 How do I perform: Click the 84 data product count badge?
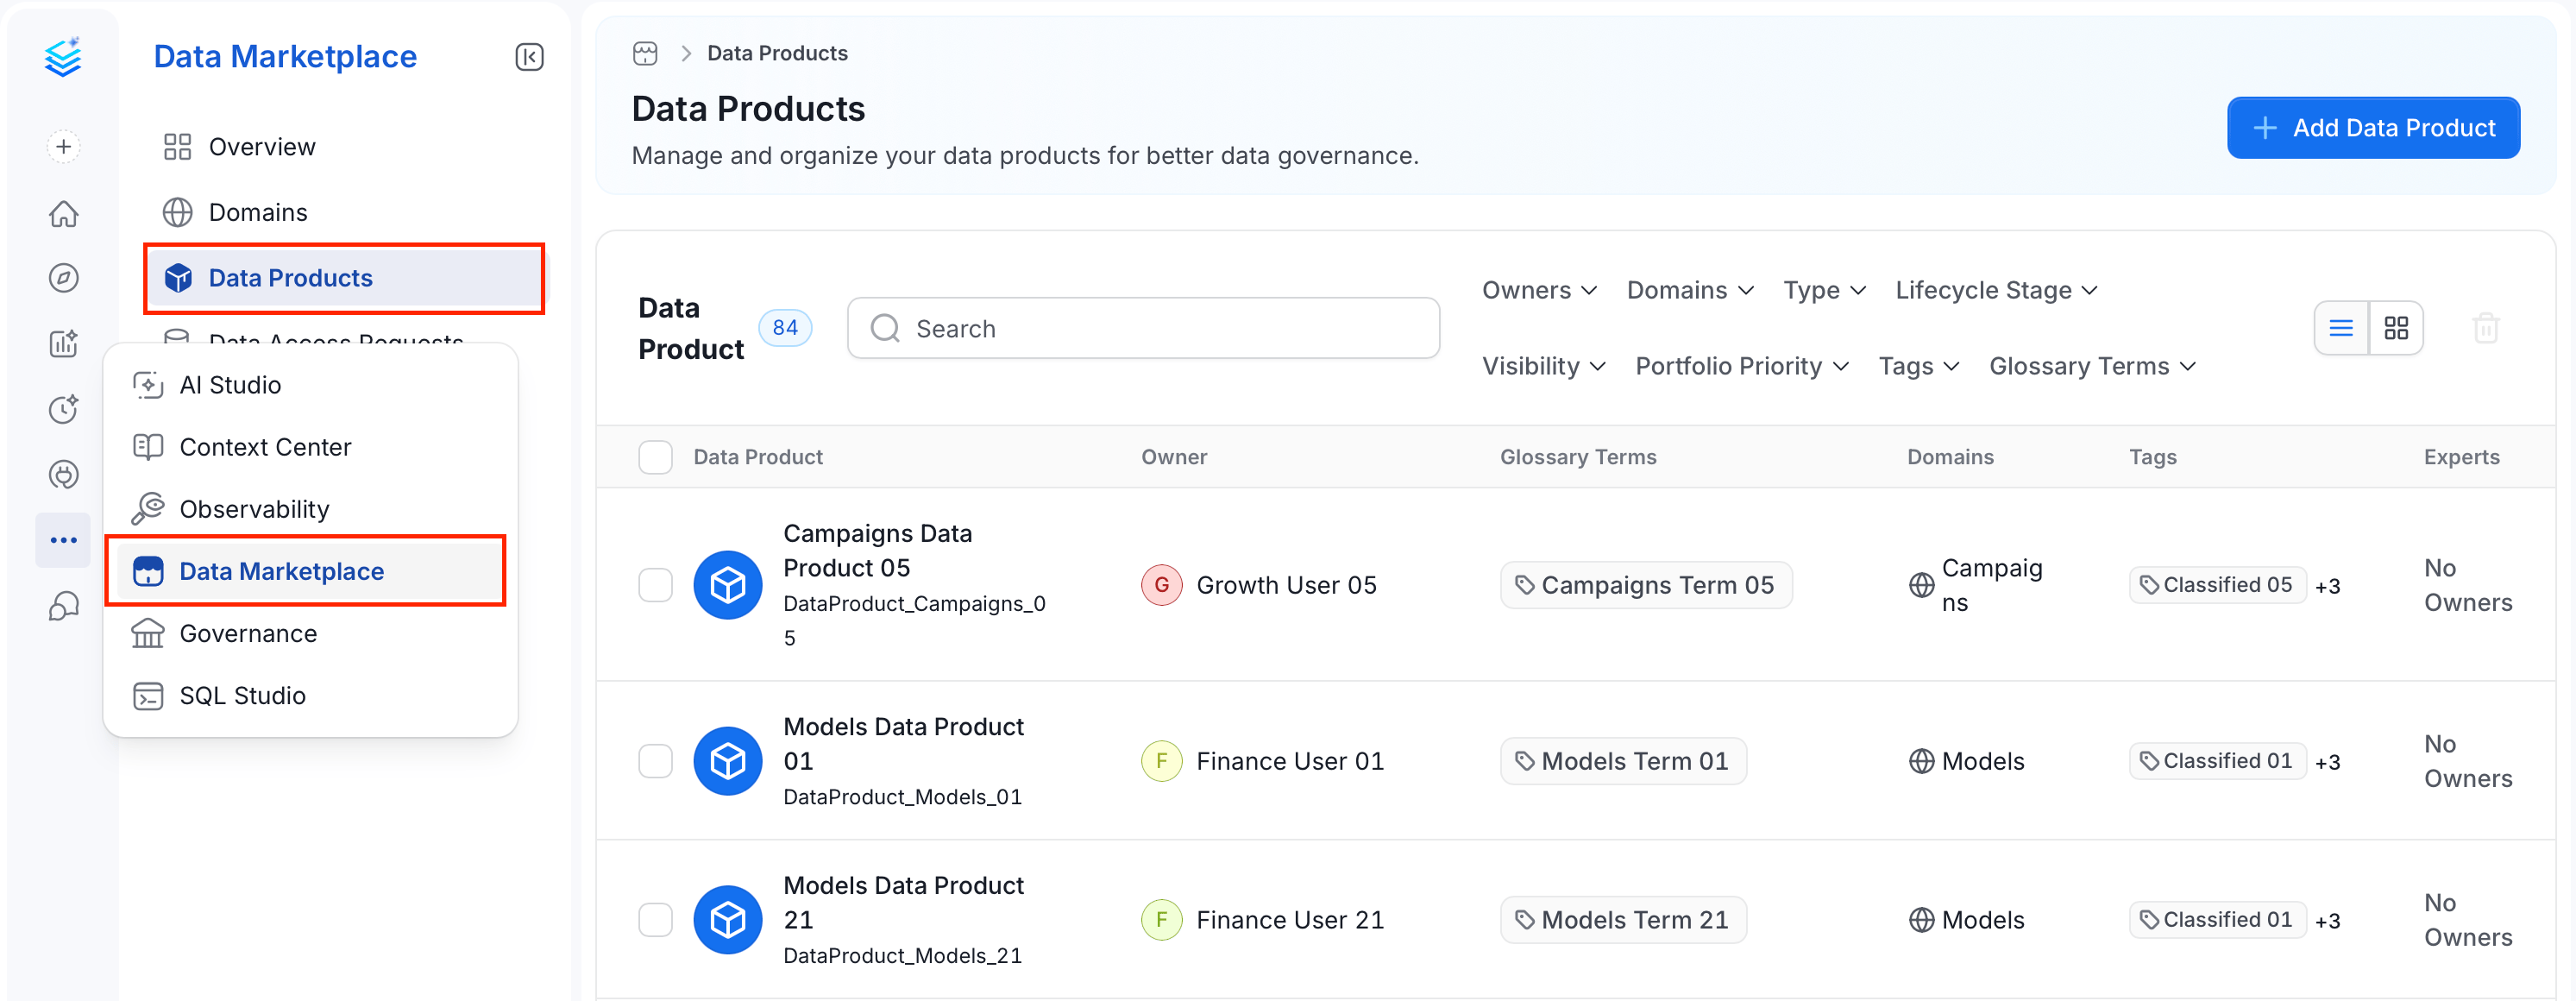click(785, 328)
